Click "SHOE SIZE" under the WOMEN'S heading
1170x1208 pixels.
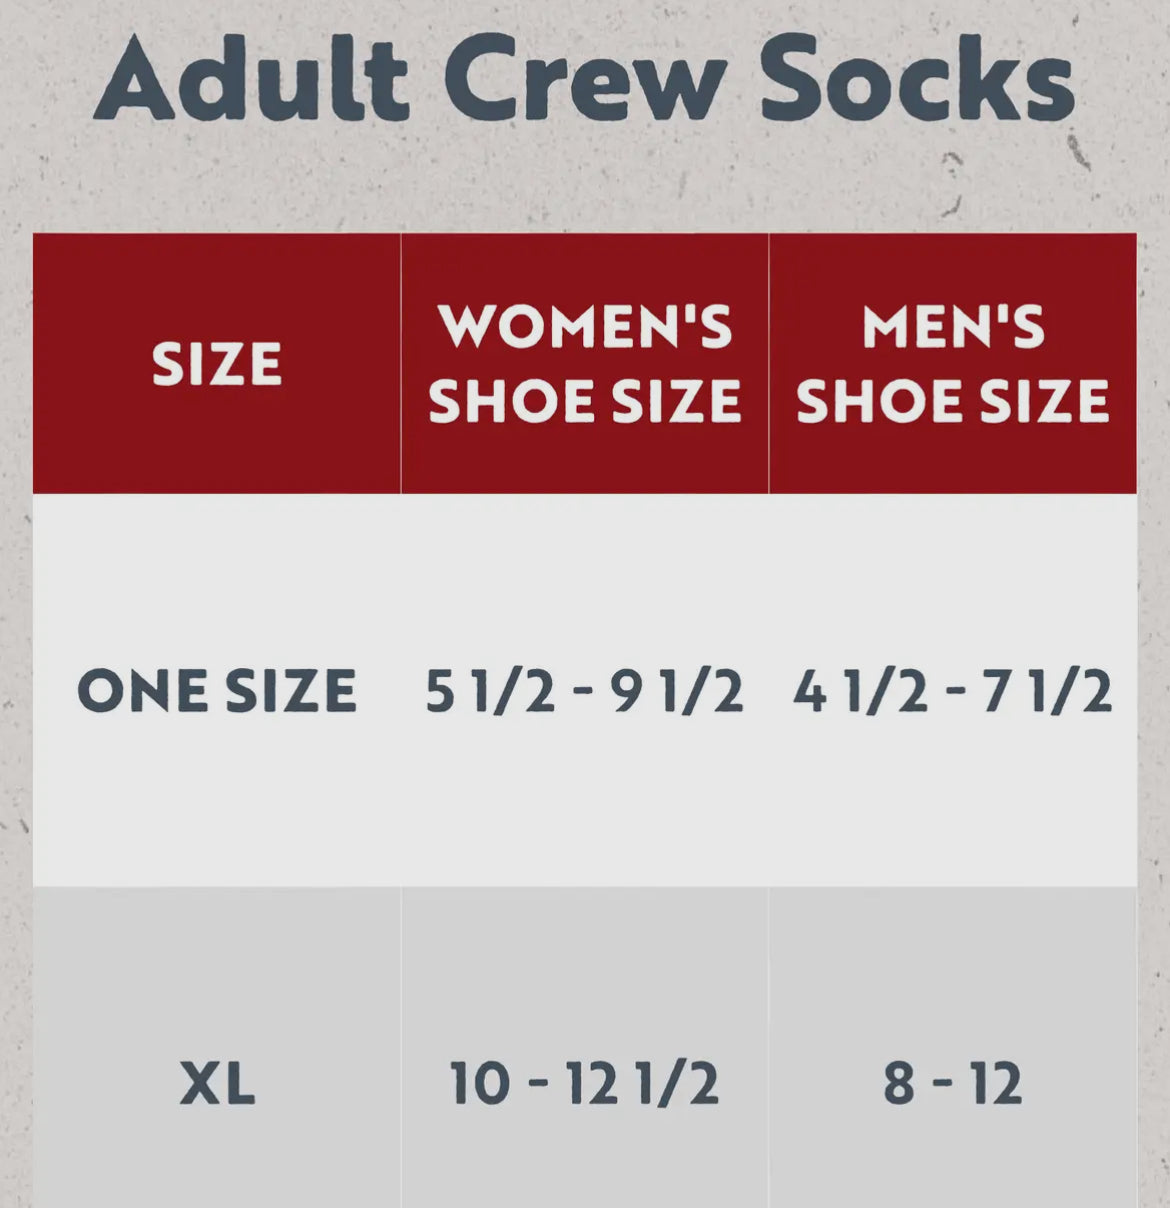point(585,401)
